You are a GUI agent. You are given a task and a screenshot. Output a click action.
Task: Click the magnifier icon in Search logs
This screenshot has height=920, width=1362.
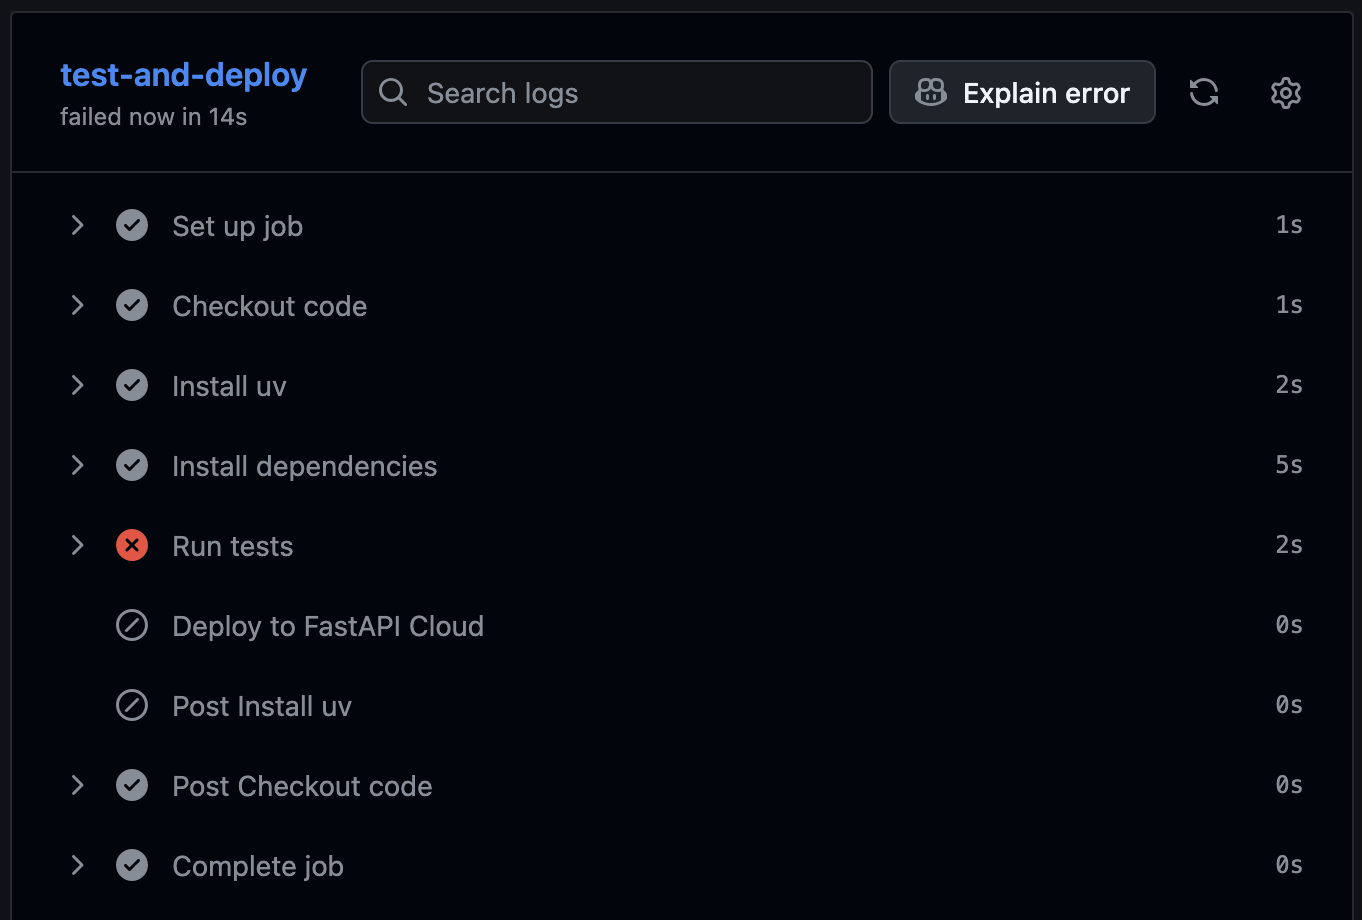coord(393,93)
